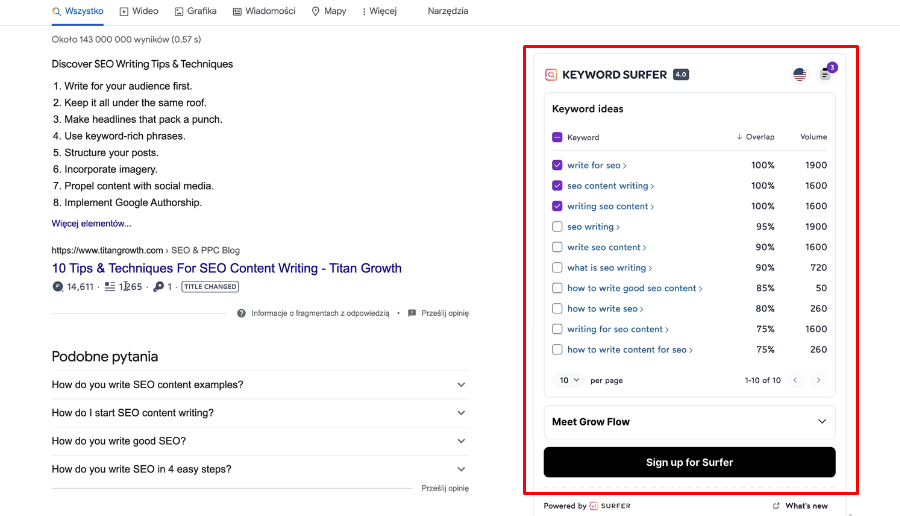The width and height of the screenshot is (900, 516).
Task: Click the traffic icon next to 14,611
Action: pyautogui.click(x=57, y=286)
